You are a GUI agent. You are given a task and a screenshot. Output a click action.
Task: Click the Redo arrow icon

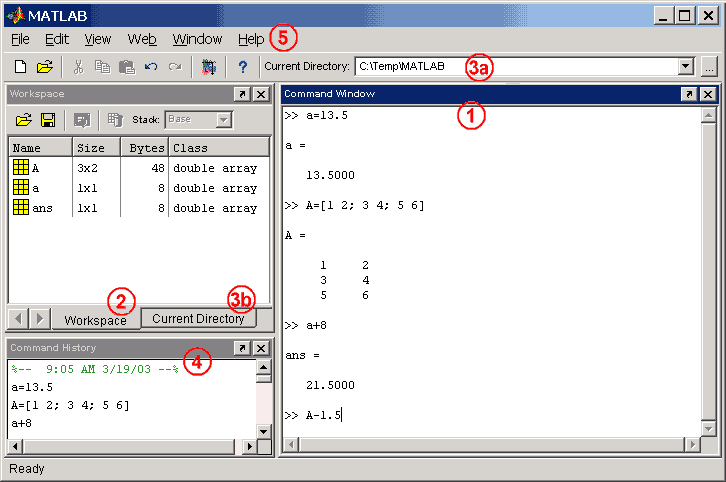[x=175, y=67]
